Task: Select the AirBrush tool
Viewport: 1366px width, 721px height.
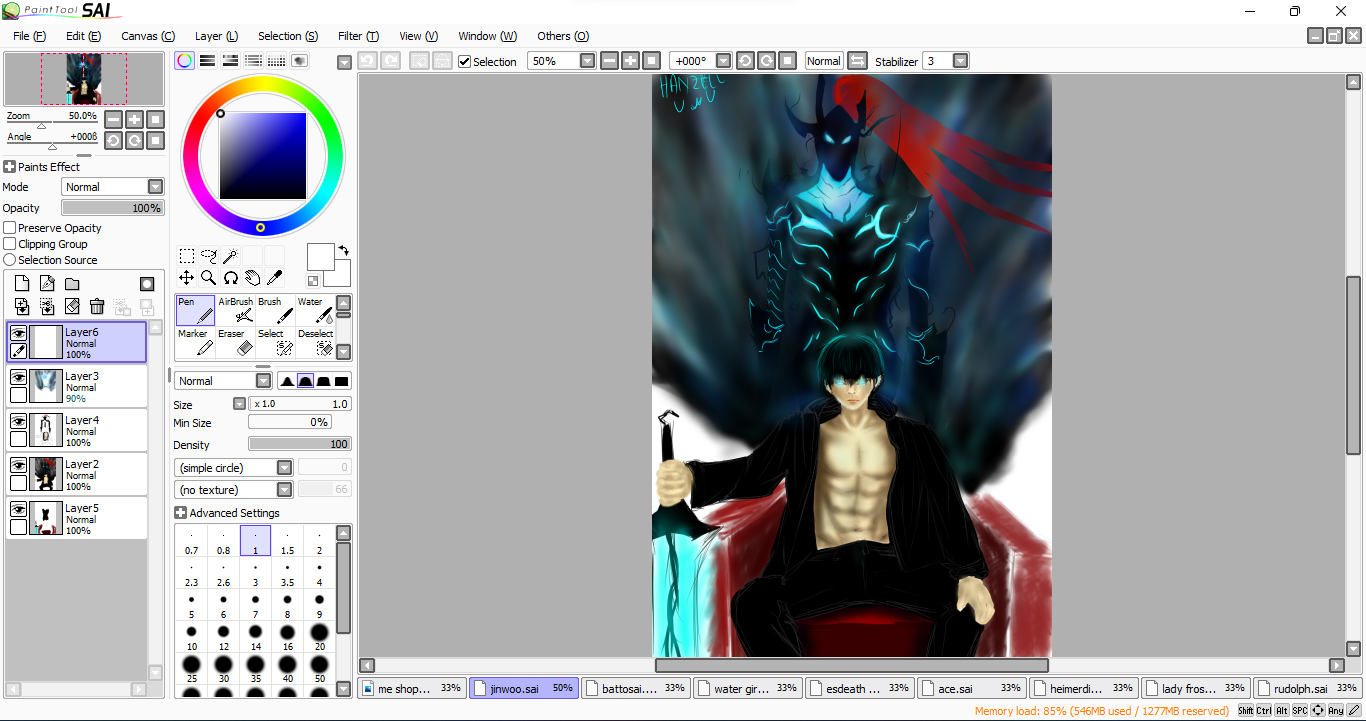Action: [236, 311]
